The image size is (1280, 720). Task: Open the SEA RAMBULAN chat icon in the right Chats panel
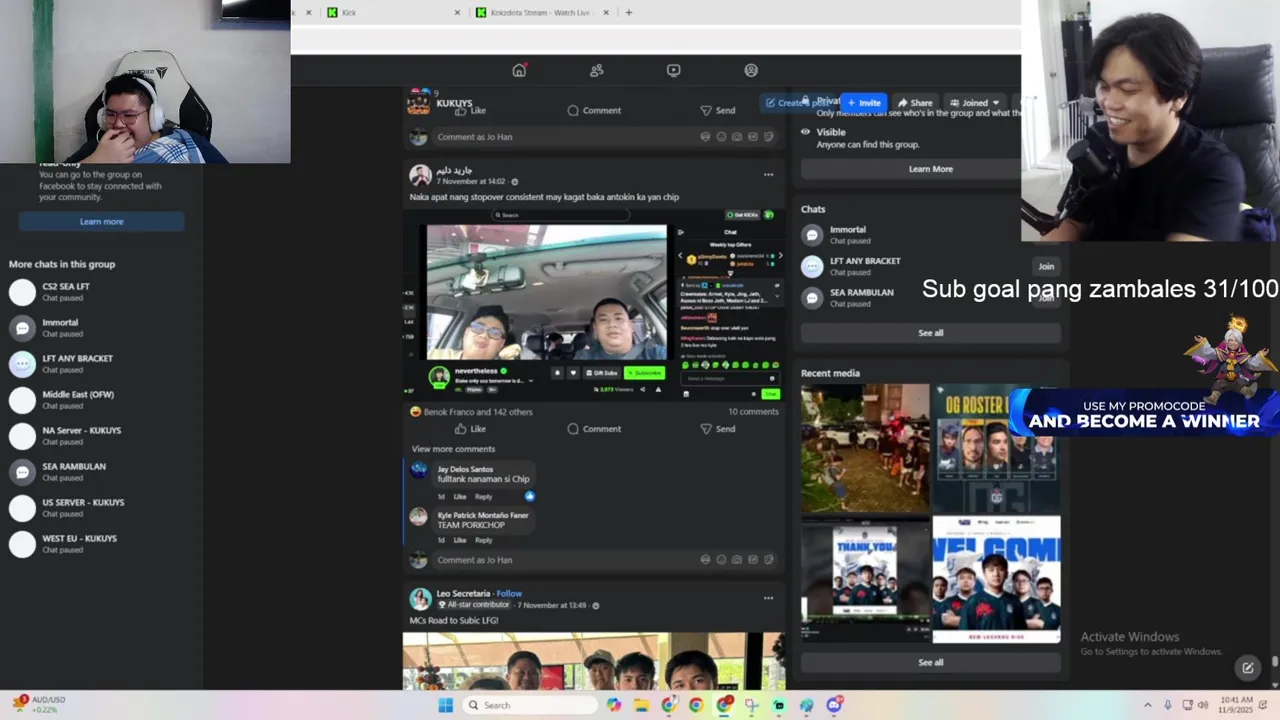pyautogui.click(x=812, y=298)
